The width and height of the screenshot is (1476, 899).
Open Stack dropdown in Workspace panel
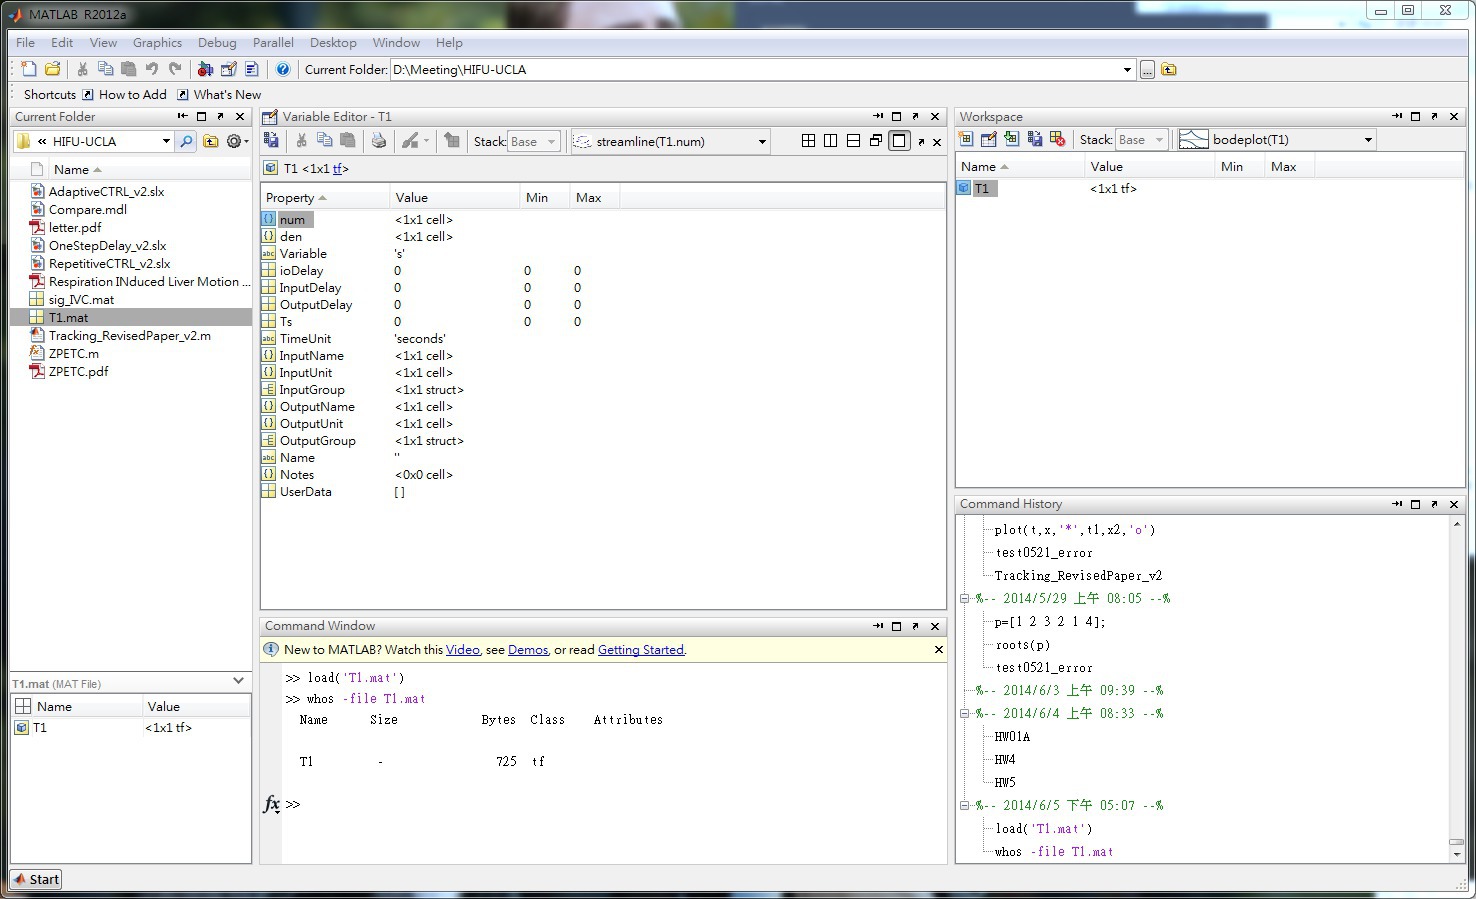(x=1141, y=139)
